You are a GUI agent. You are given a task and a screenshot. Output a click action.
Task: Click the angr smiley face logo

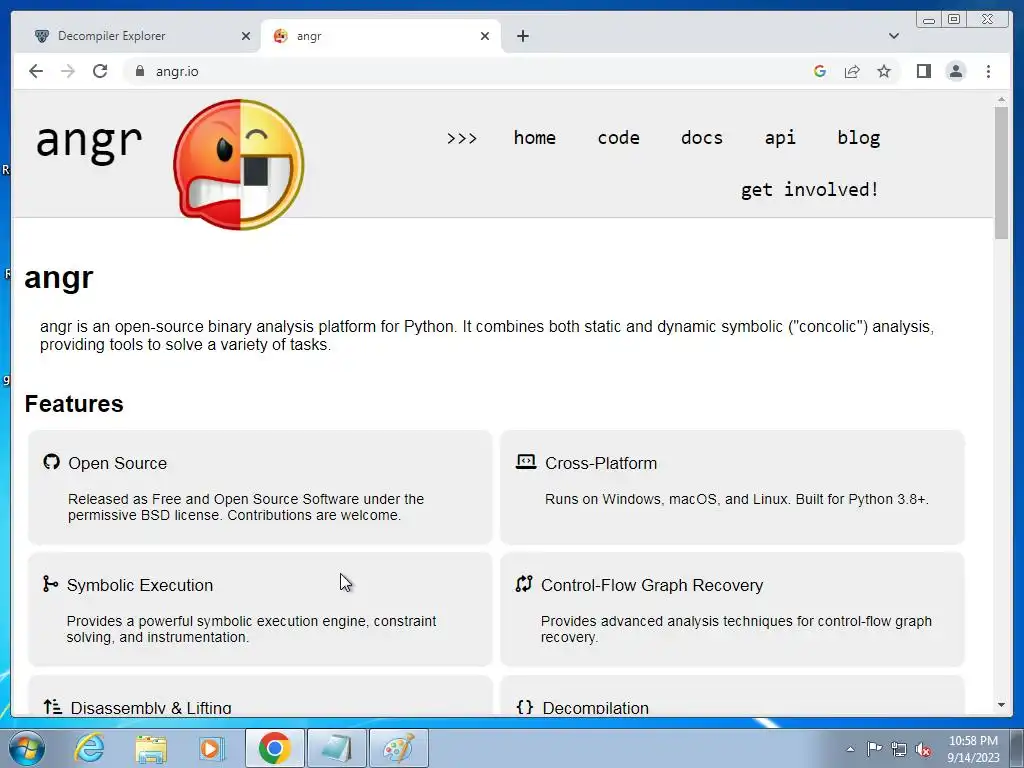point(239,164)
